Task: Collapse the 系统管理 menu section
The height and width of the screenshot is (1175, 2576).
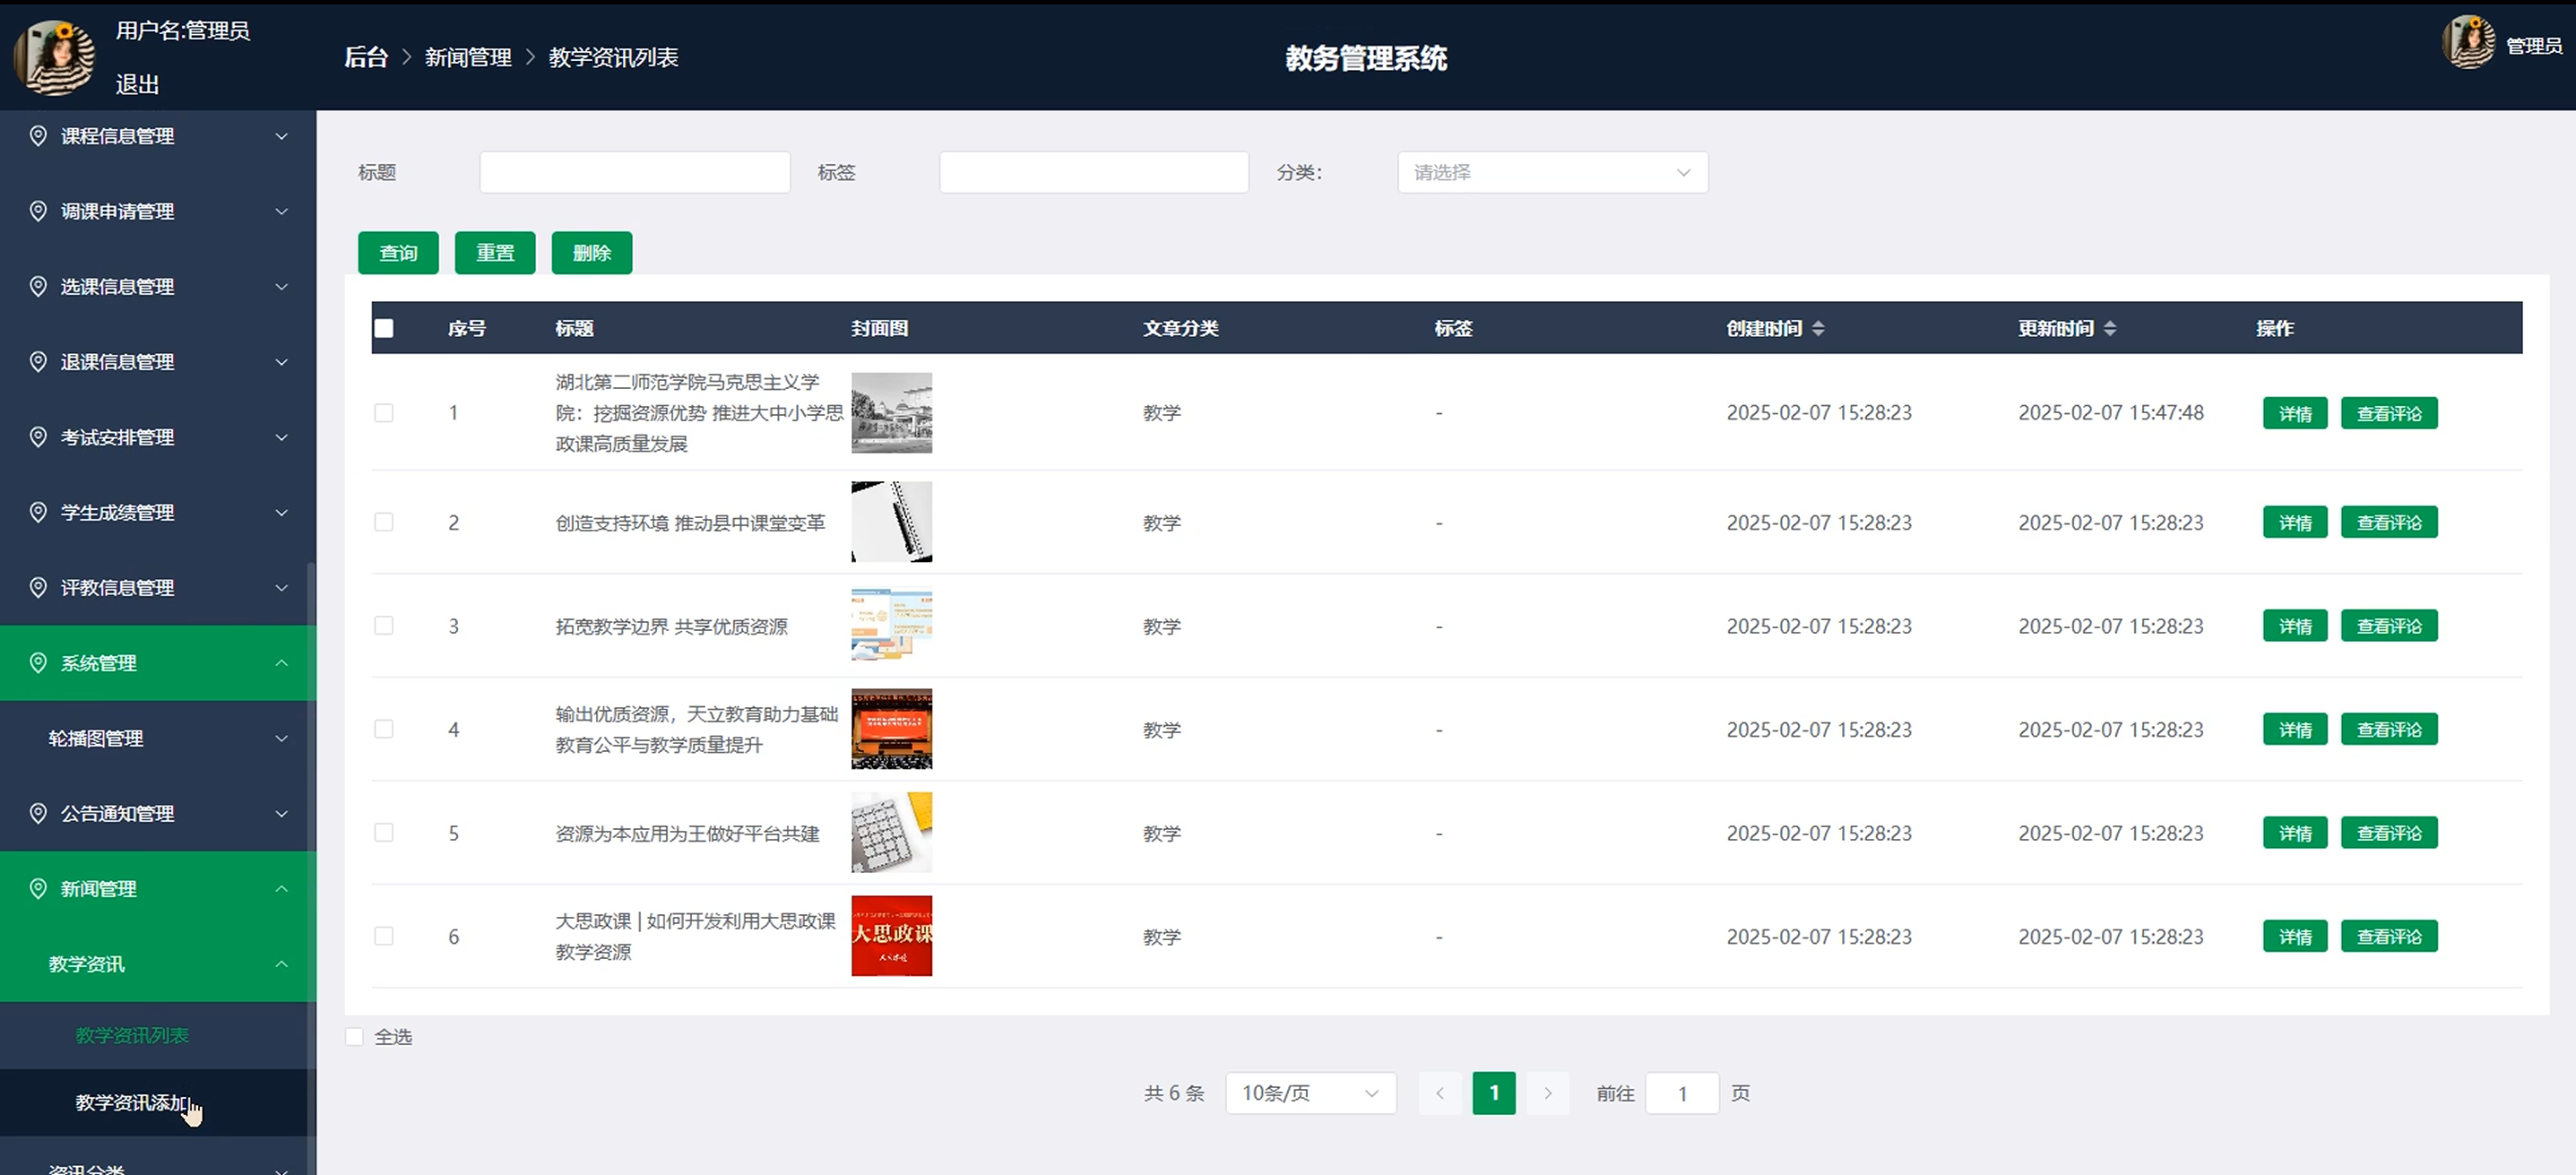Action: [158, 663]
